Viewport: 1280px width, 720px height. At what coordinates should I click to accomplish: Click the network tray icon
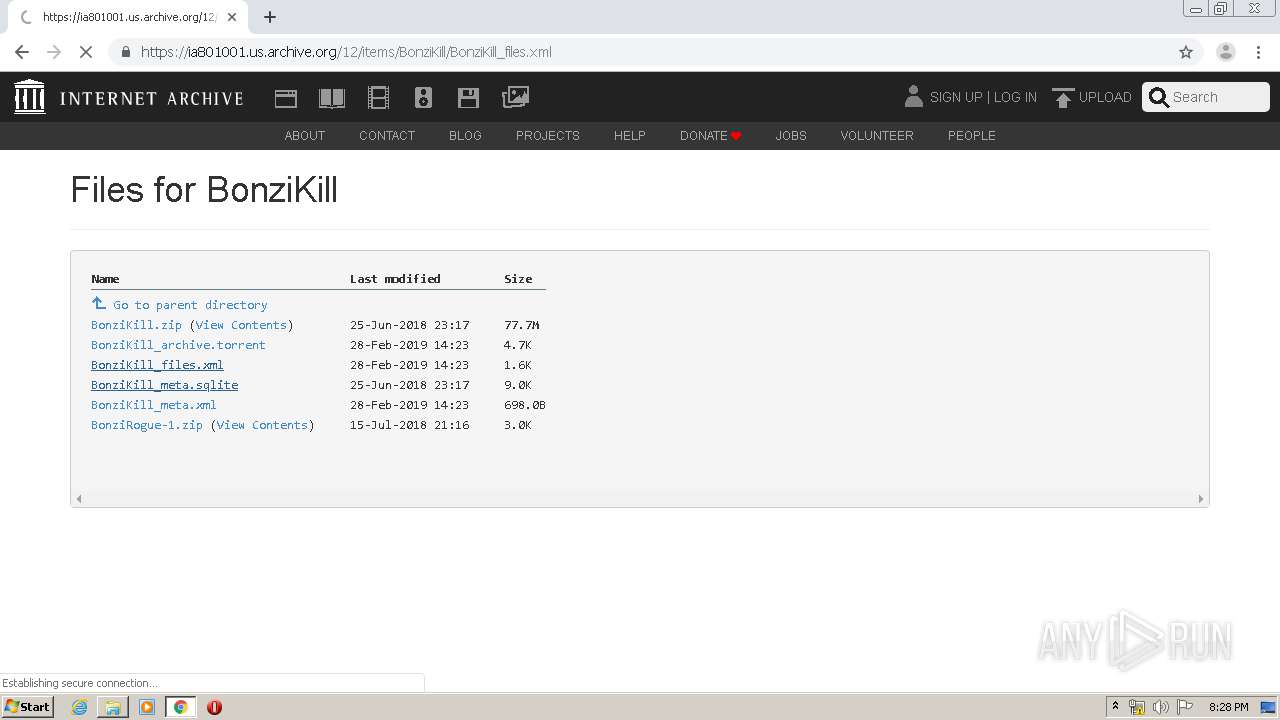(x=1137, y=707)
